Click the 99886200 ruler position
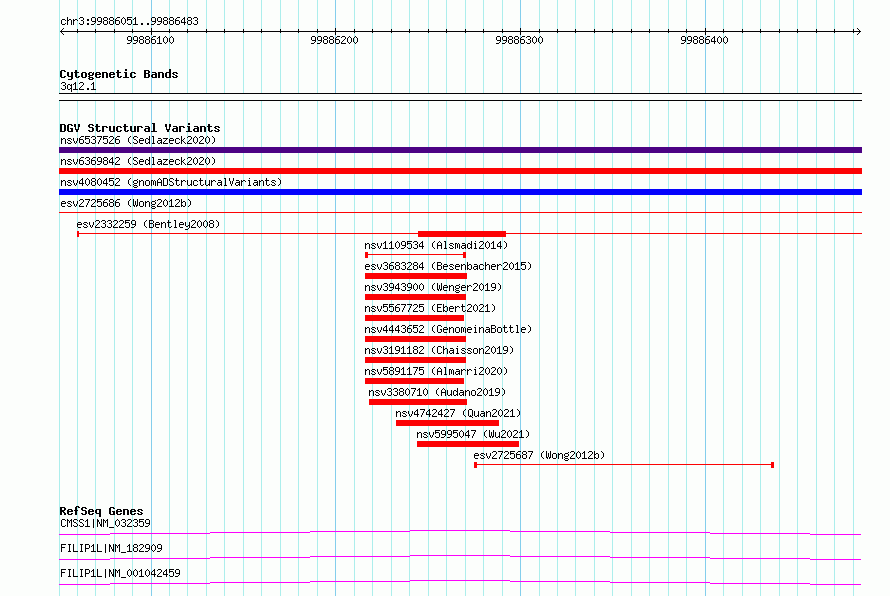The width and height of the screenshot is (890, 596). [x=334, y=40]
